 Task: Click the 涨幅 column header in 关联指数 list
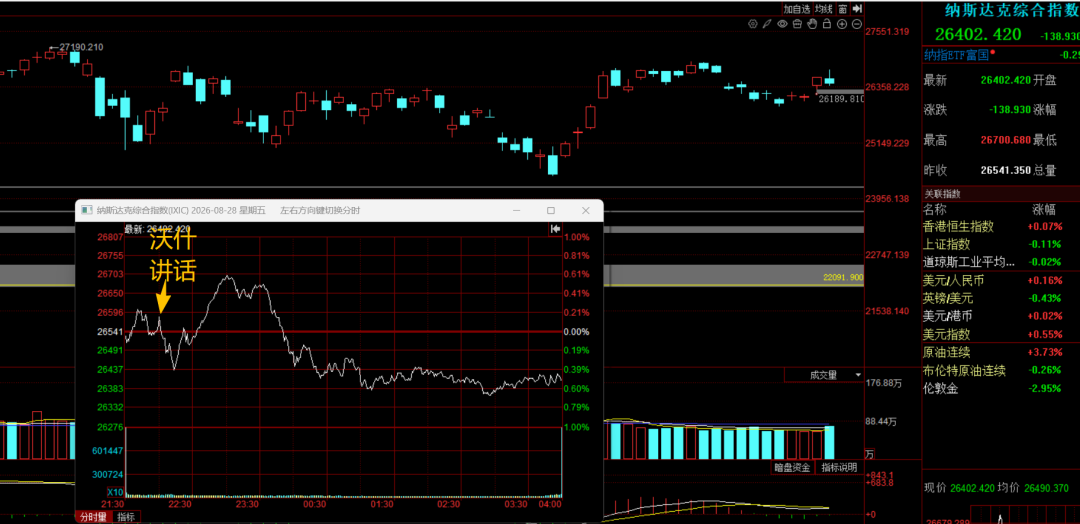coord(1043,209)
